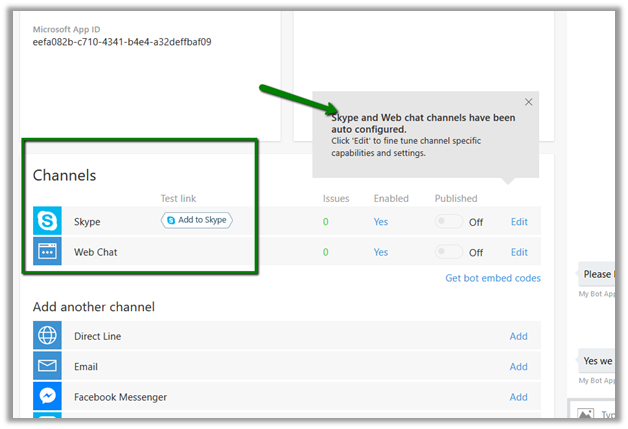
Task: Click the Skype channel icon
Action: (x=47, y=221)
